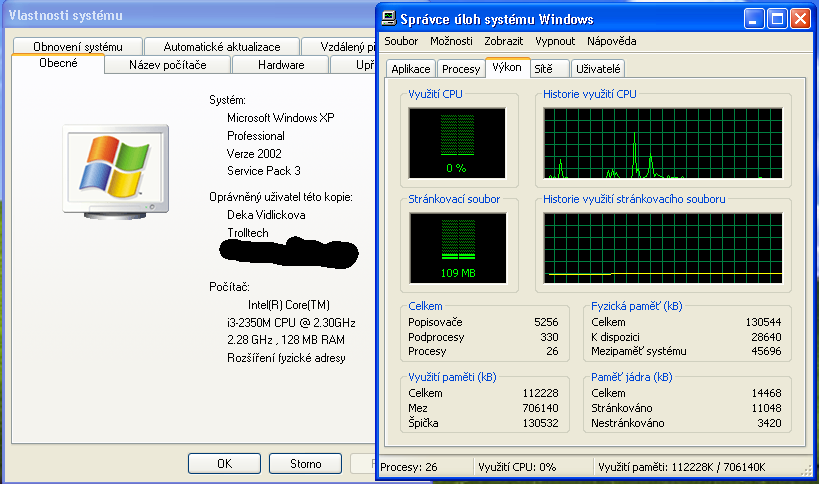Open the Vzdálený tab in System Properties
The height and width of the screenshot is (484, 819).
(x=338, y=46)
